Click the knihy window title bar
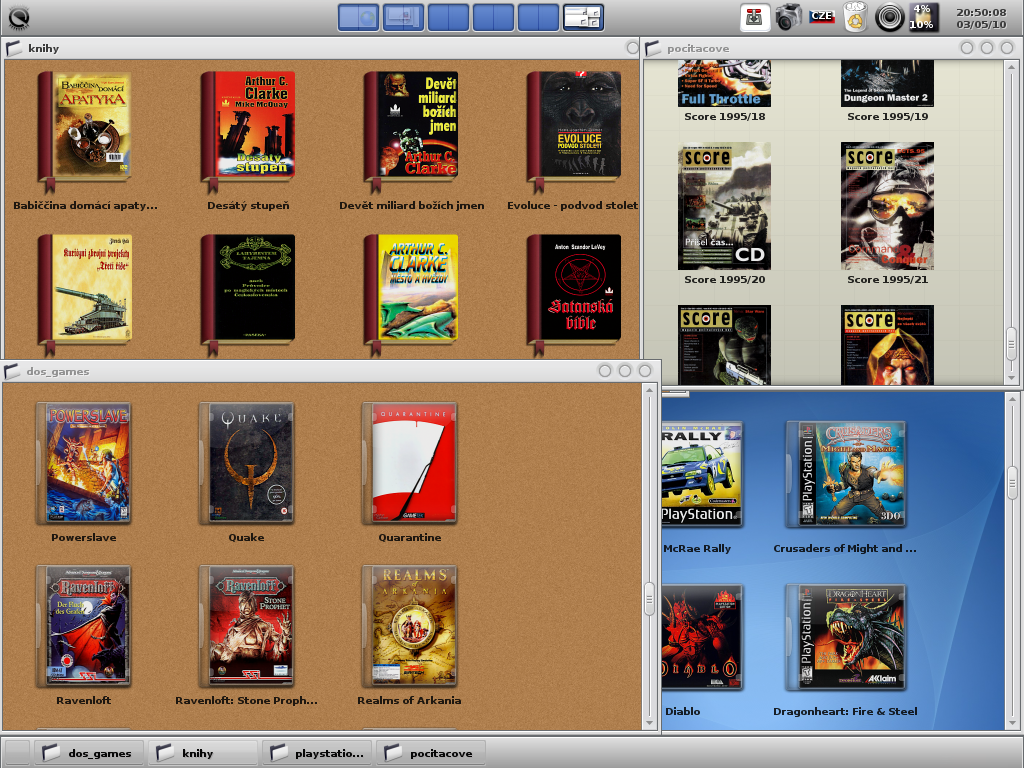 coord(320,48)
